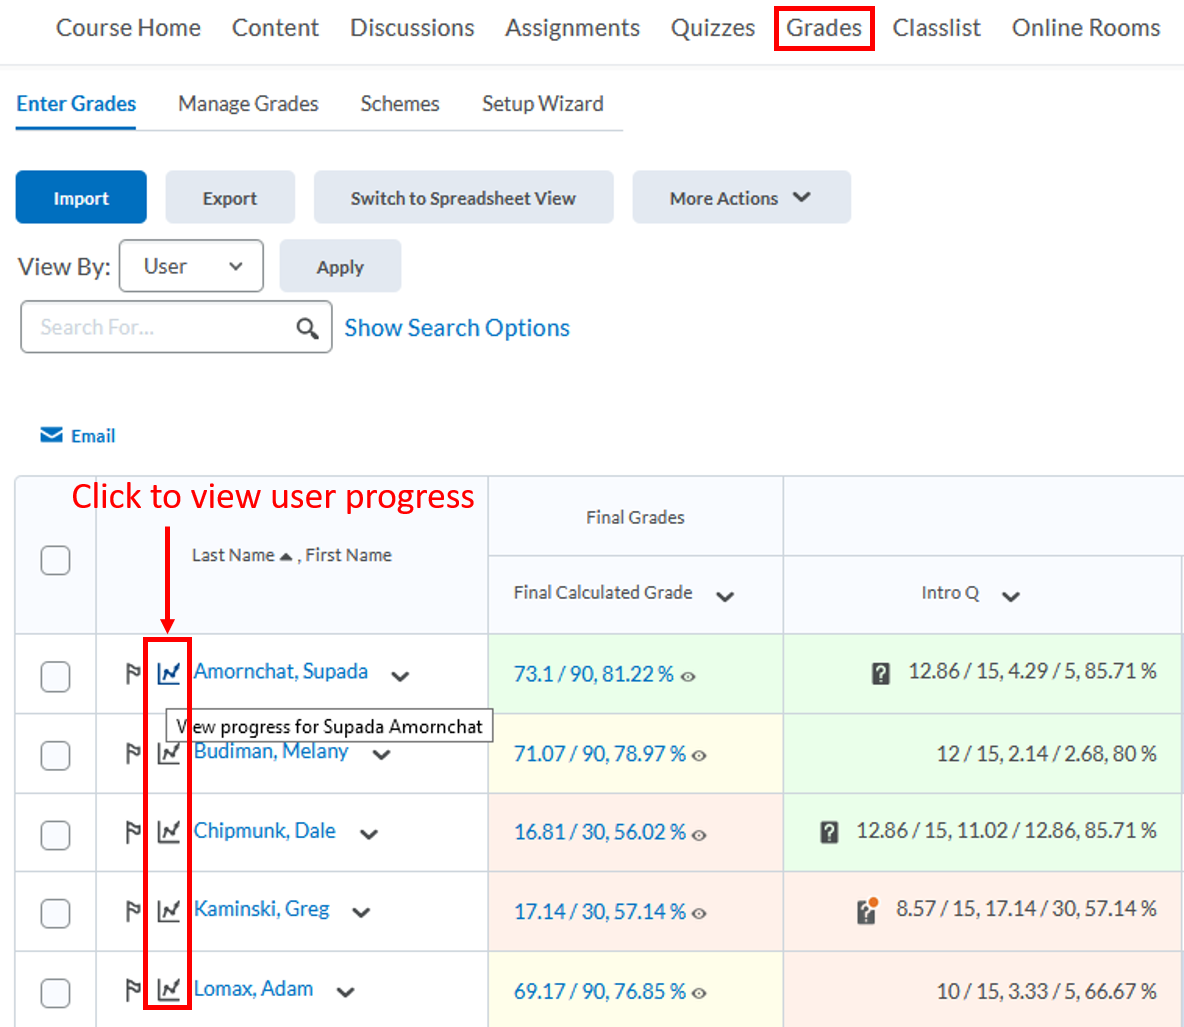Click the search magnifying glass icon

click(x=308, y=327)
